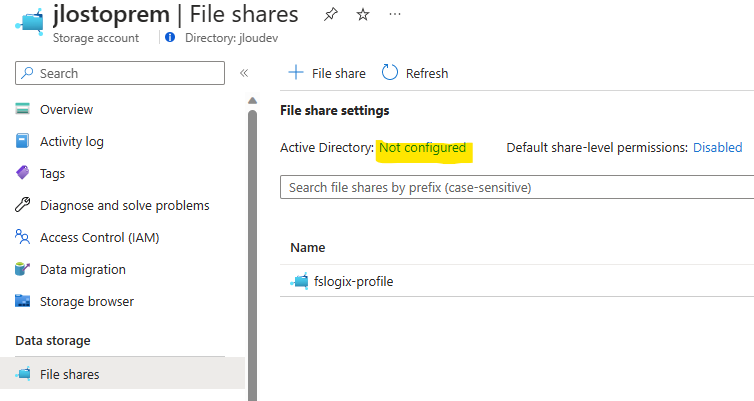This screenshot has width=754, height=401.
Task: Open the more options ellipsis menu
Action: tap(395, 14)
